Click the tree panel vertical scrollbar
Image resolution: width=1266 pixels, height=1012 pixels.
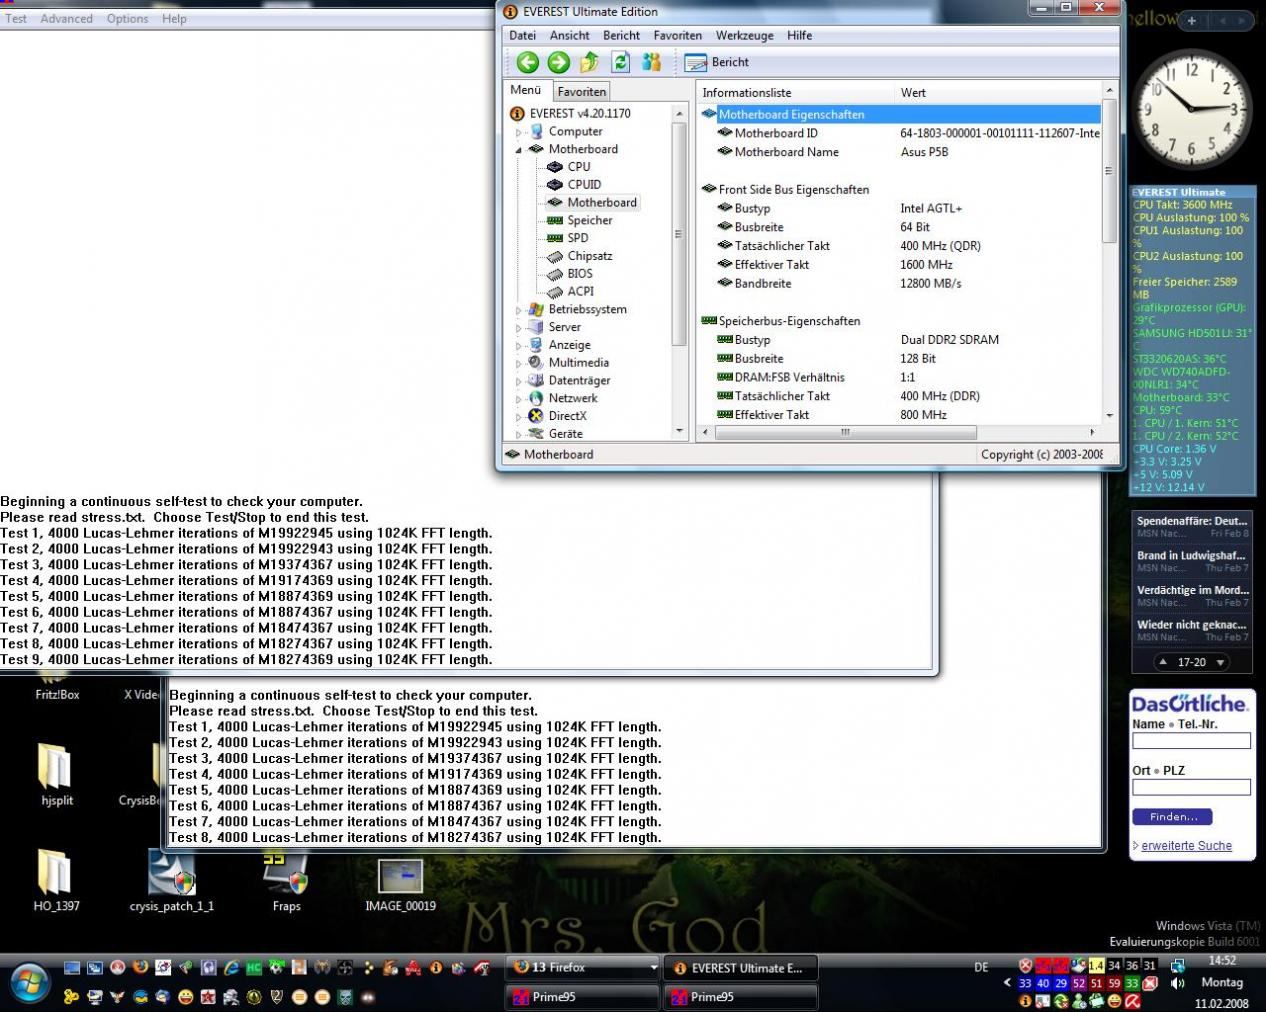pyautogui.click(x=679, y=235)
